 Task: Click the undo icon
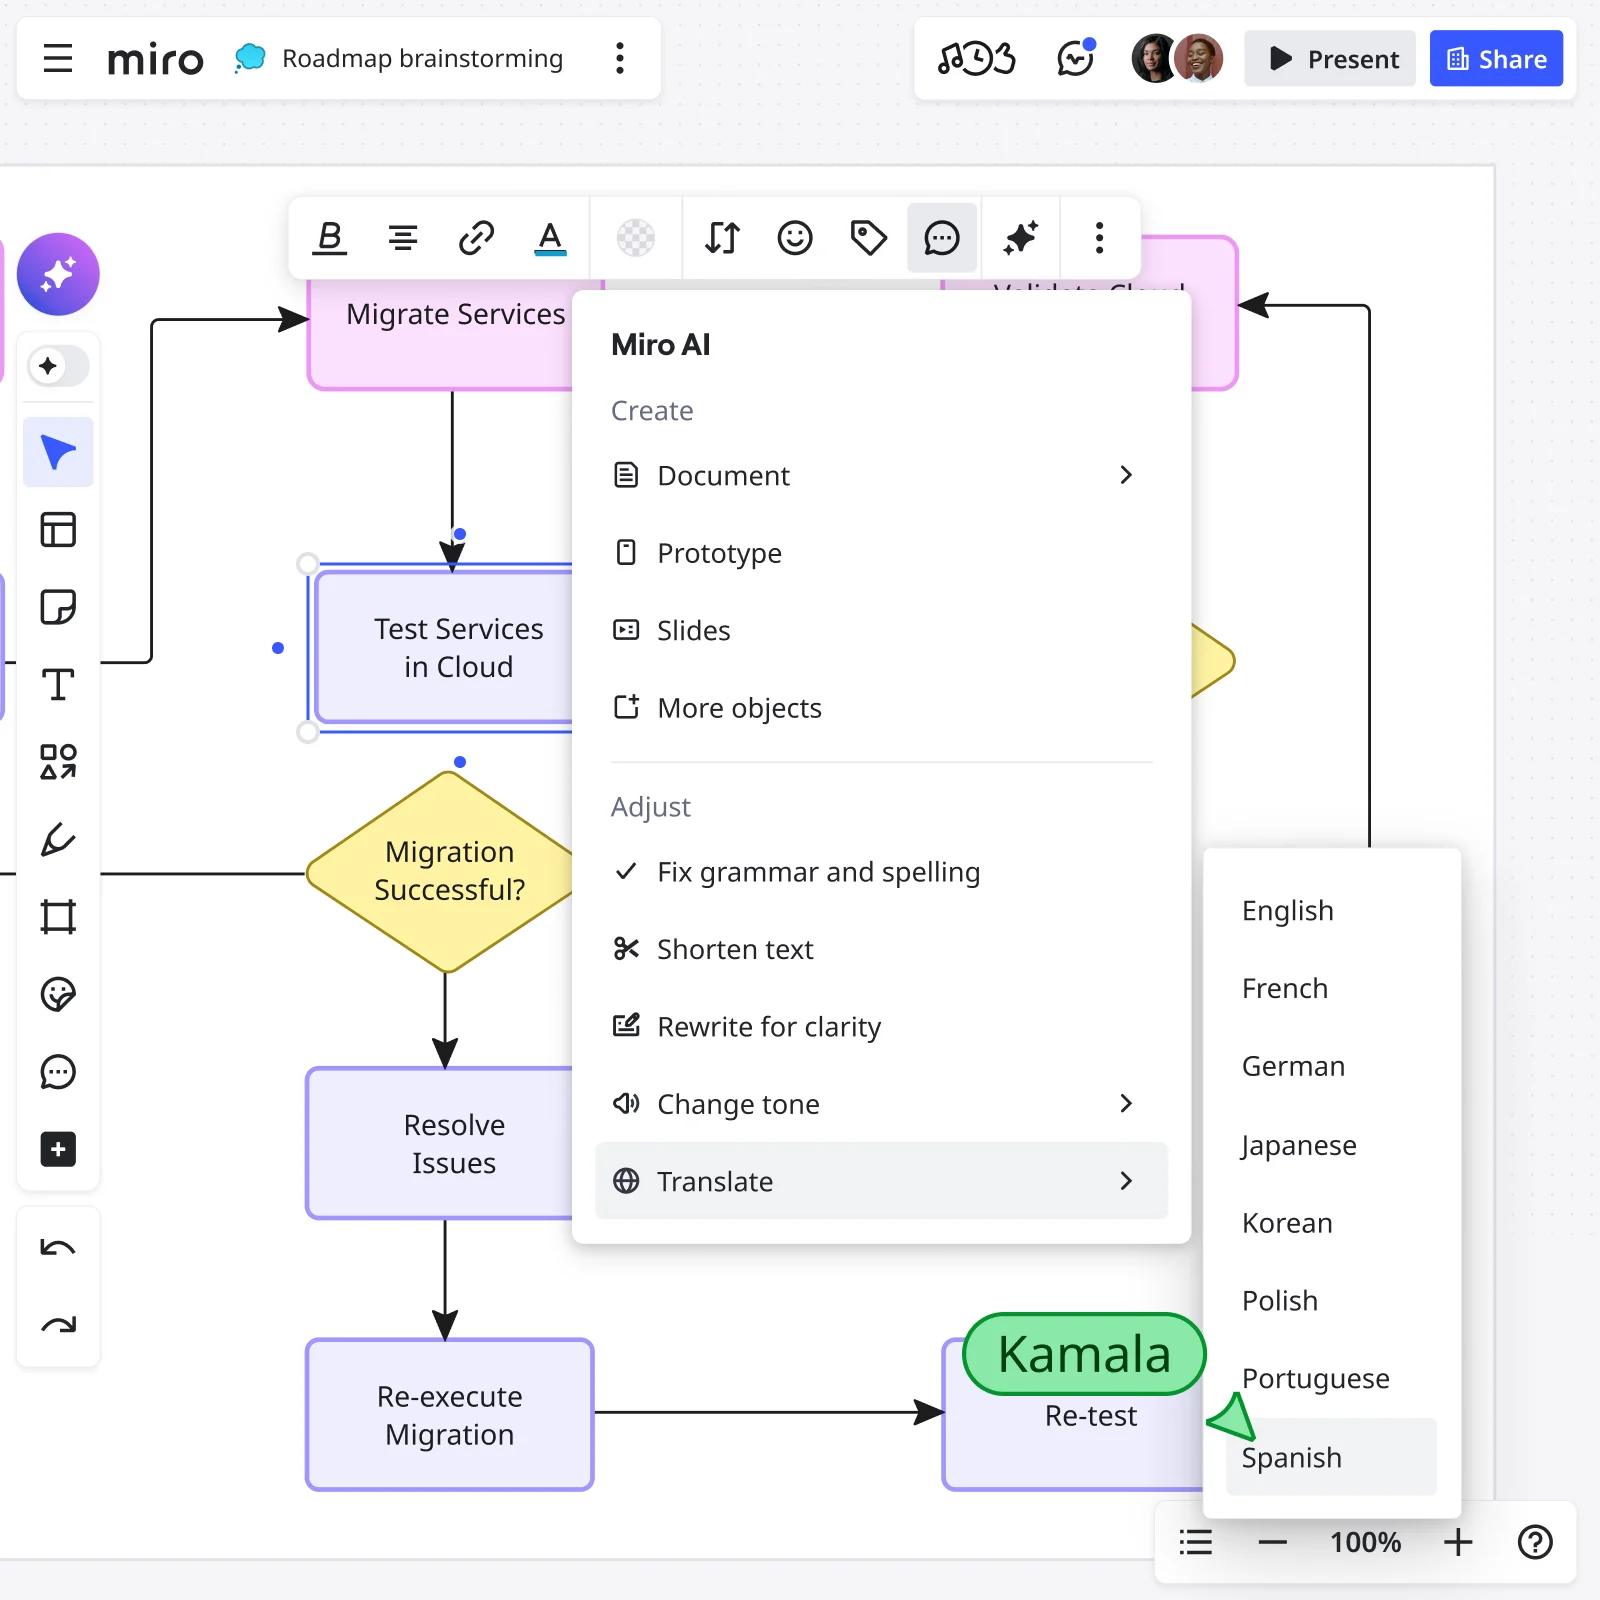coord(58,1246)
